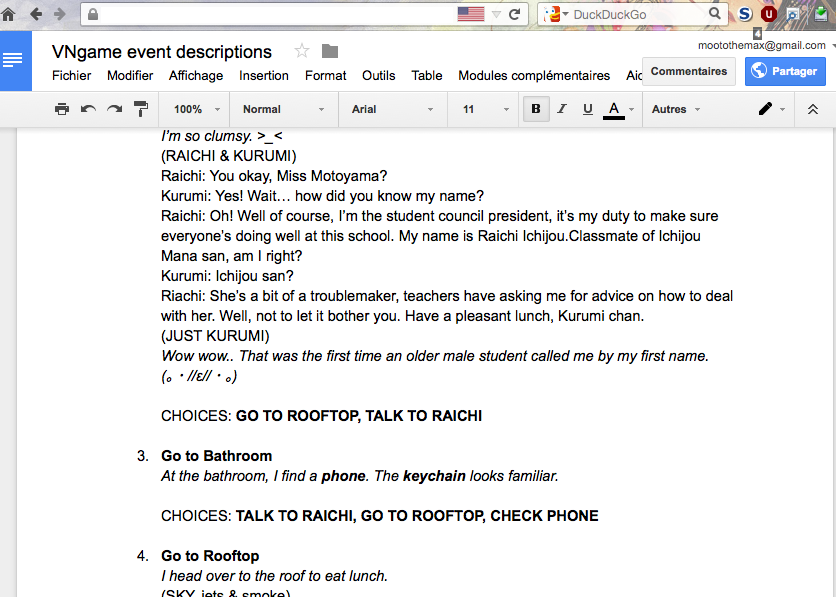Open the text color picker
This screenshot has height=597, width=836.
[618, 109]
